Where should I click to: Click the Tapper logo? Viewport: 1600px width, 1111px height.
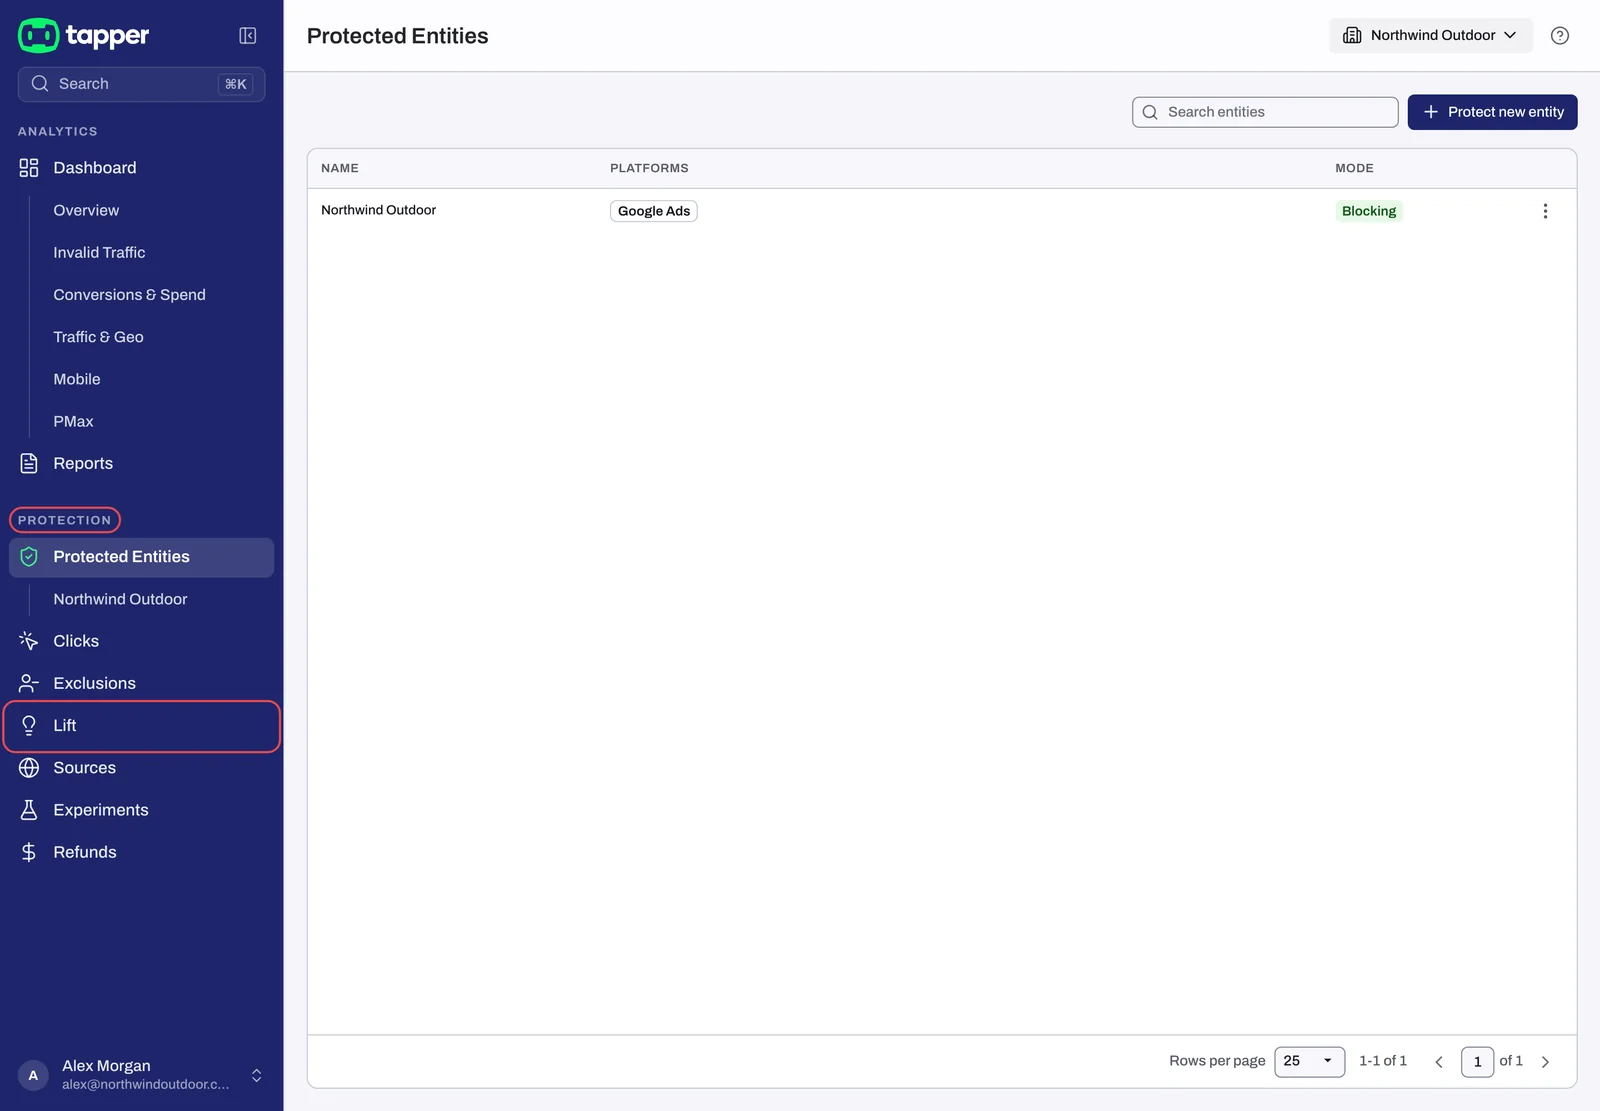pyautogui.click(x=83, y=35)
